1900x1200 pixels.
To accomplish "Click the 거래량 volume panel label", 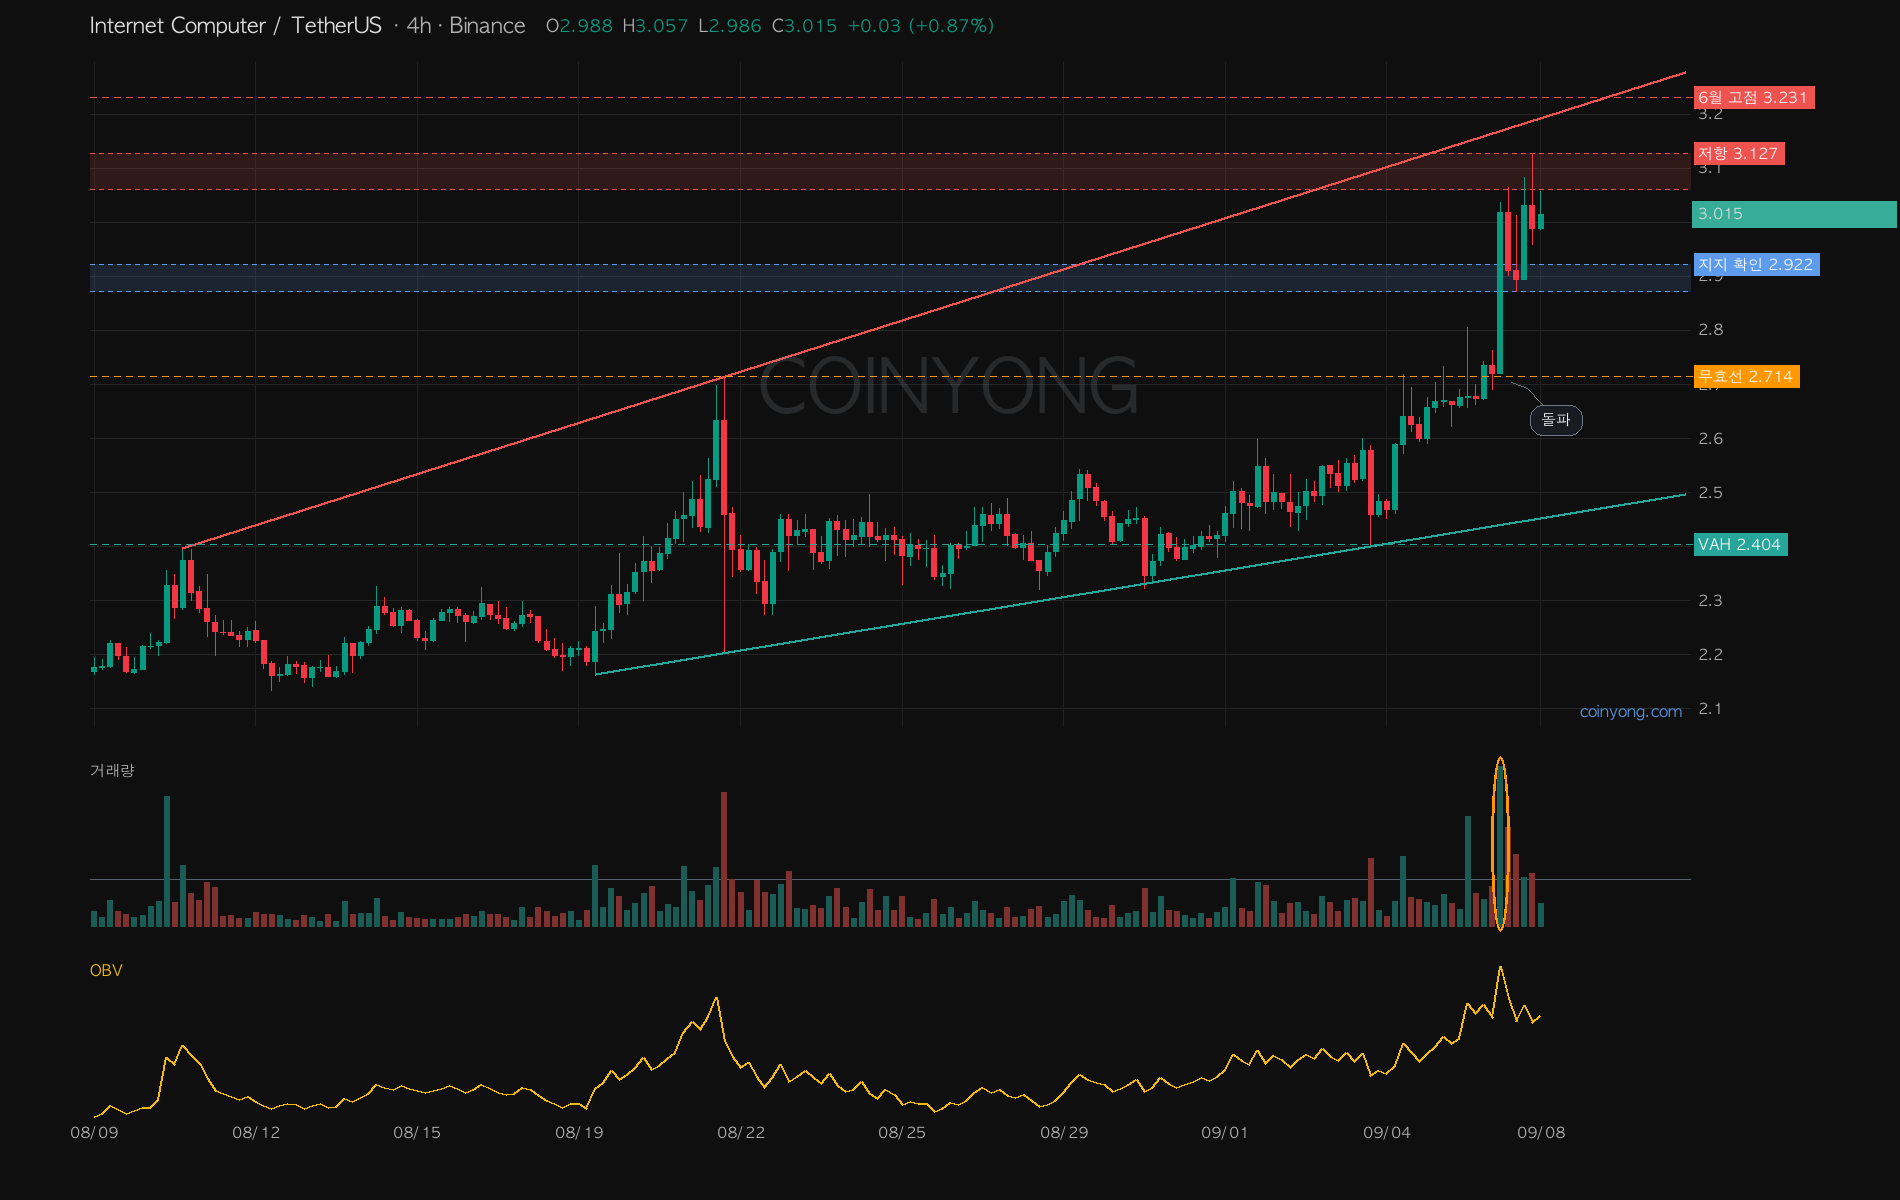I will [112, 771].
